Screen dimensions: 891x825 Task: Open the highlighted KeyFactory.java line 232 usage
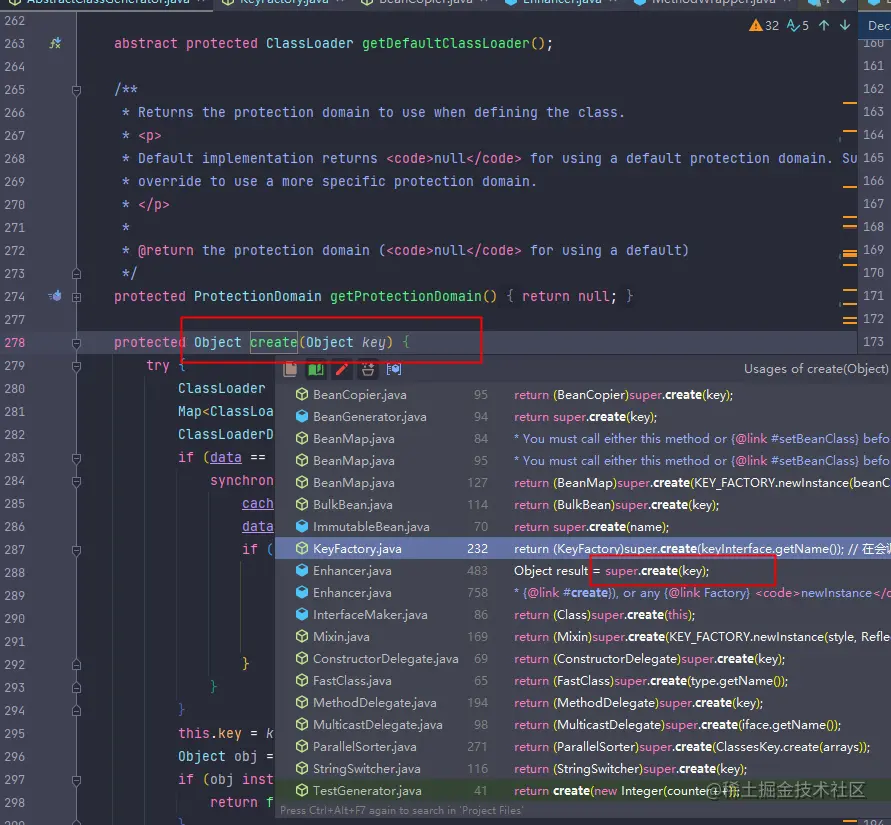coord(583,548)
